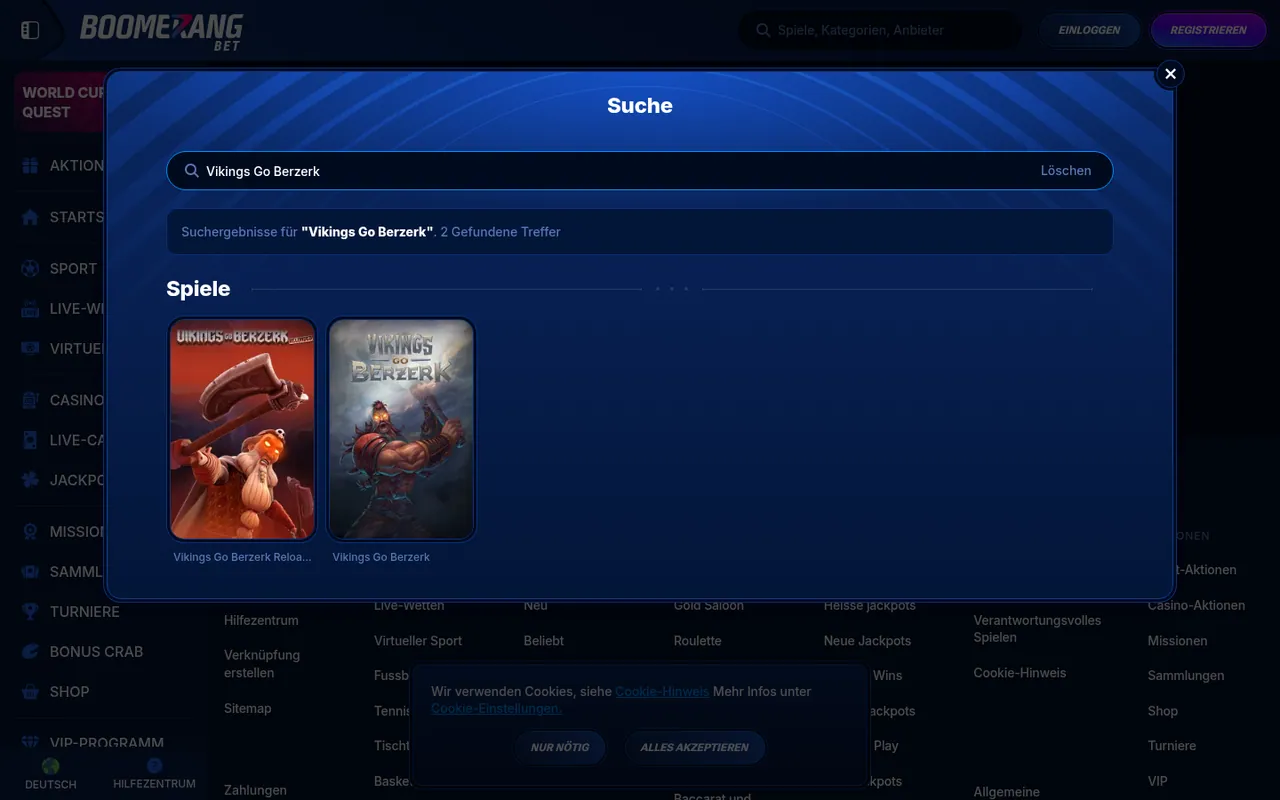Open the Neue Jackpots footer link

click(x=867, y=640)
